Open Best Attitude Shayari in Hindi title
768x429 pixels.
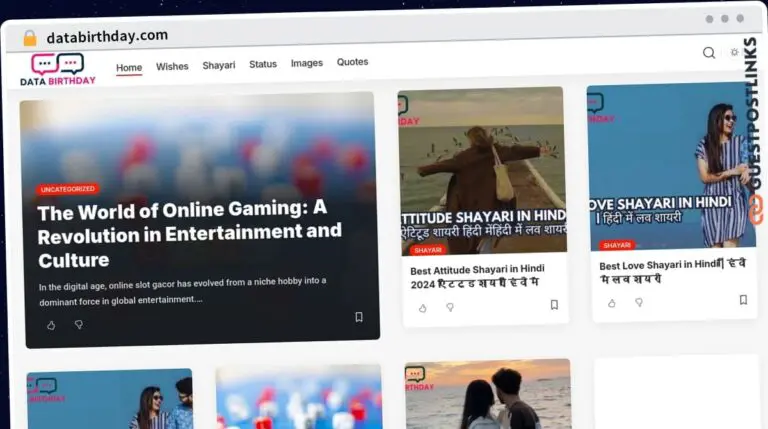pyautogui.click(x=477, y=276)
